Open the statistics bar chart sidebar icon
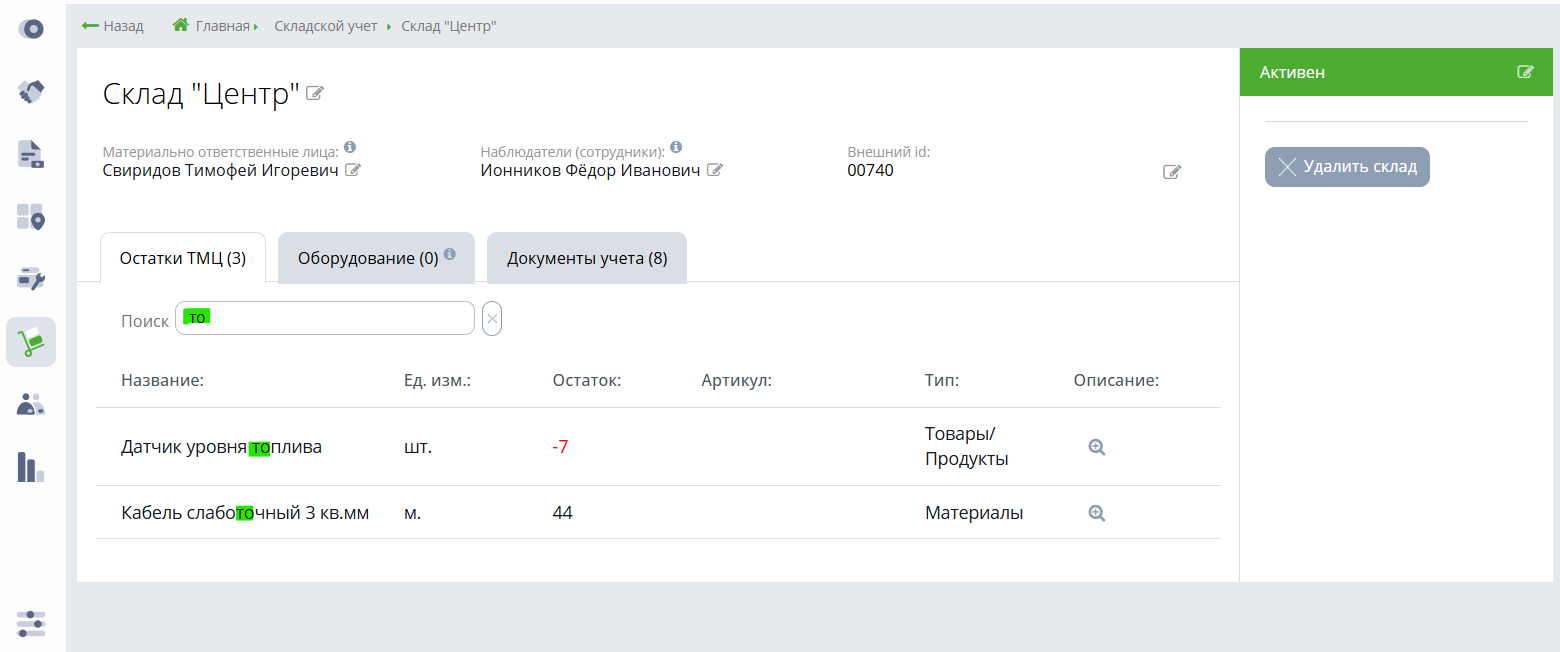The image size is (1560, 652). coord(31,467)
